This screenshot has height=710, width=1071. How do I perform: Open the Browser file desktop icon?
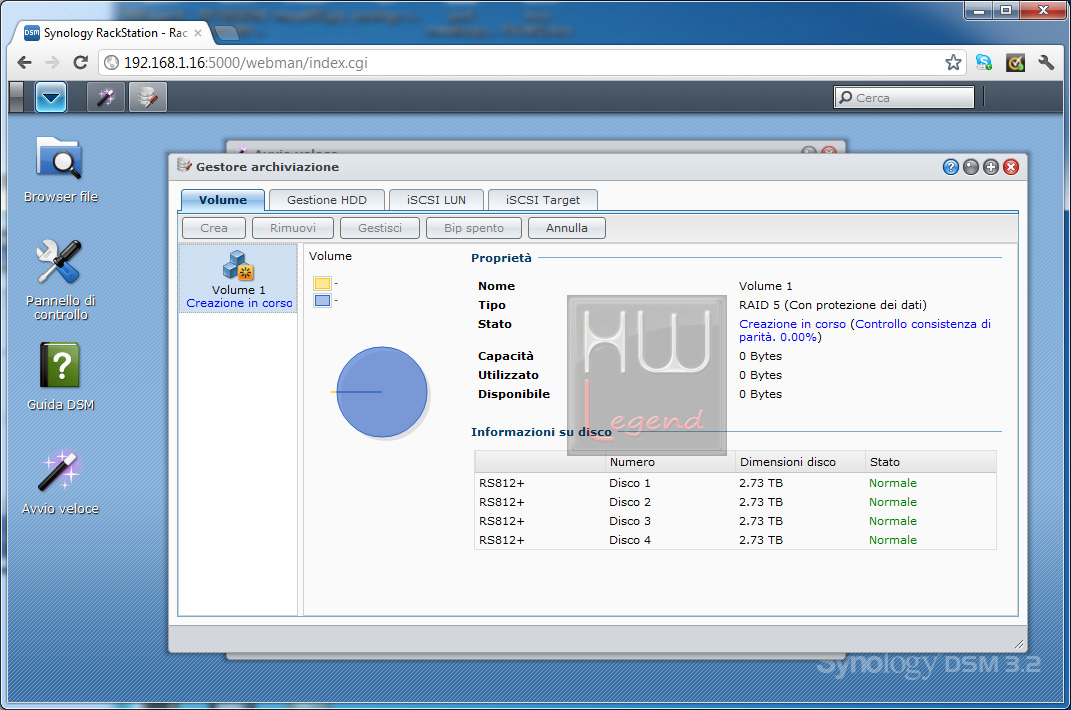click(60, 169)
